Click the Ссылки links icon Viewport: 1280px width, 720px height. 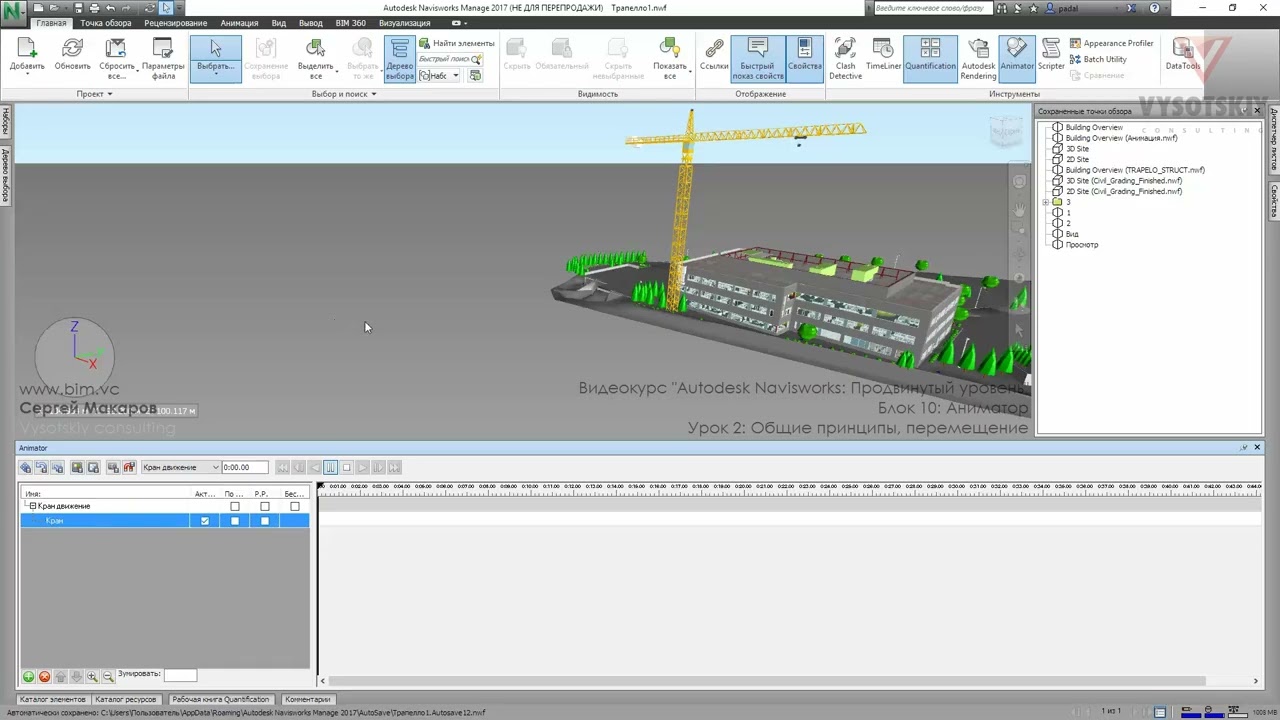pyautogui.click(x=714, y=49)
